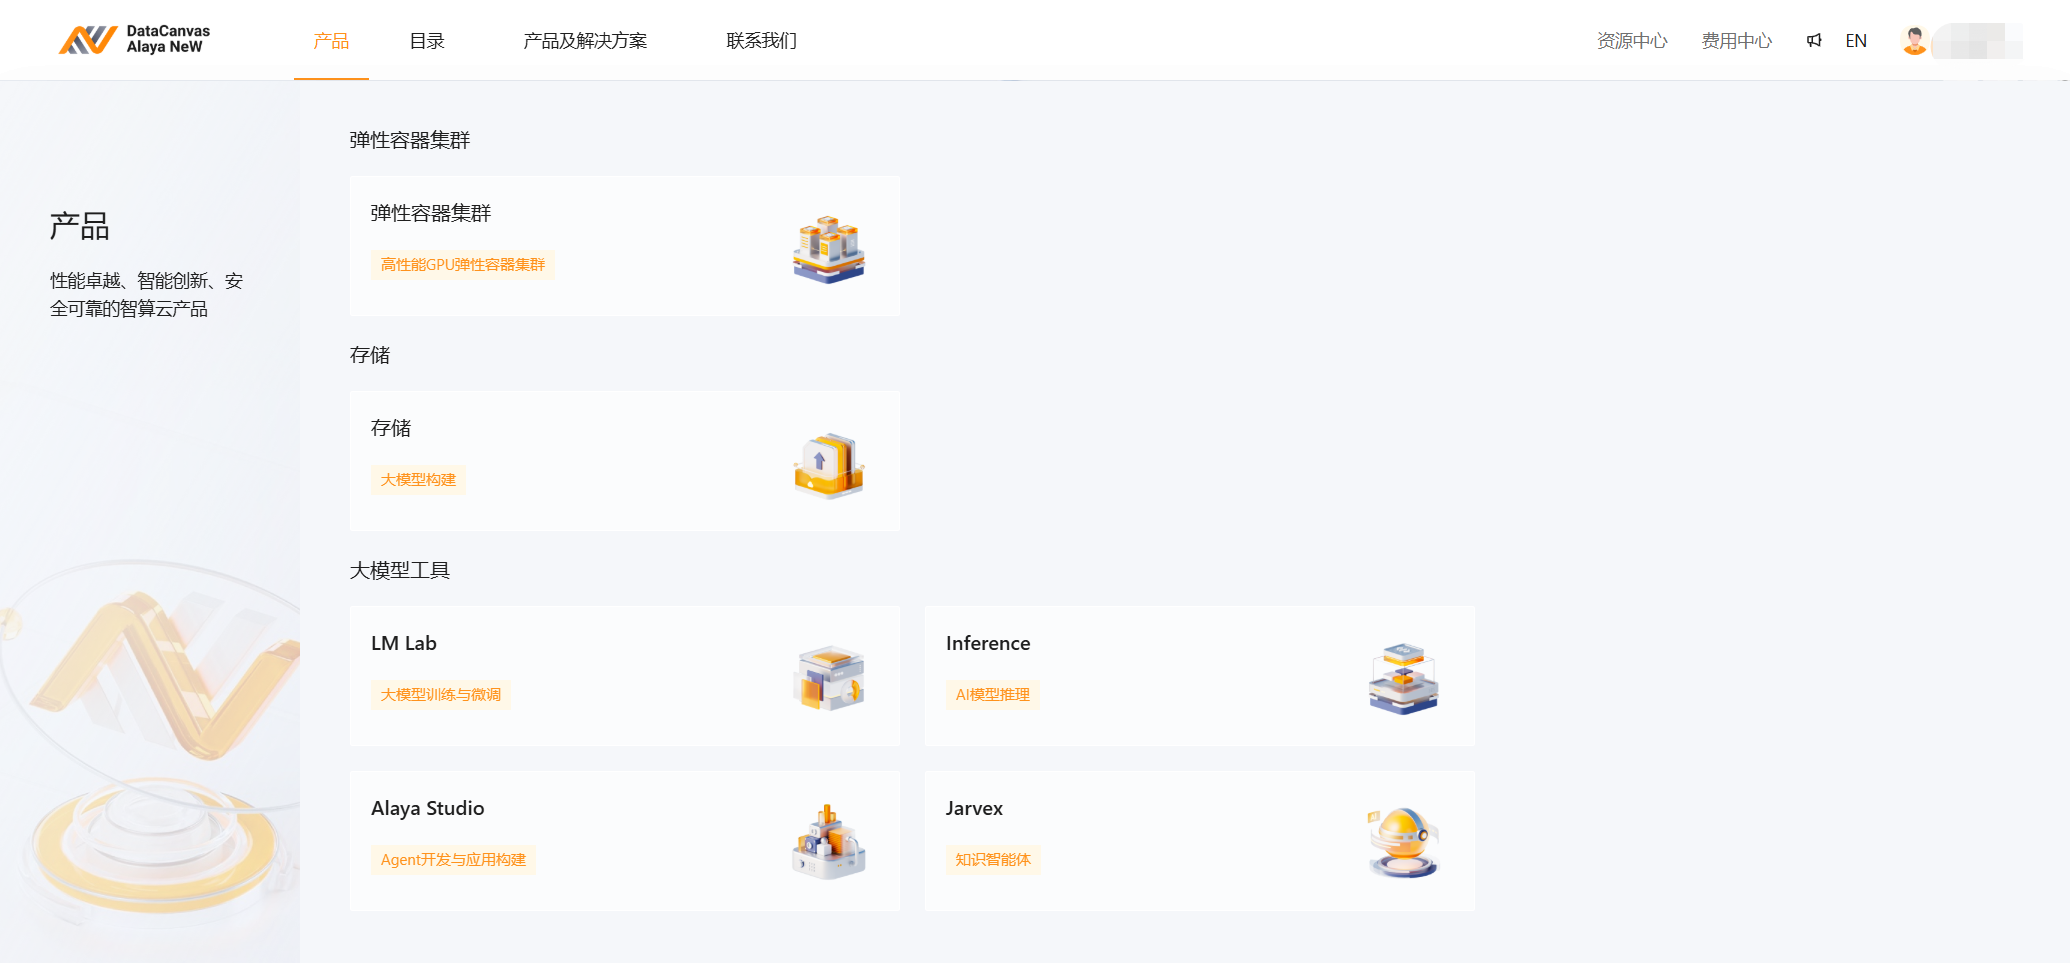Viewport: 2070px width, 963px height.
Task: Select the 产品 navigation tab
Action: pyautogui.click(x=331, y=41)
